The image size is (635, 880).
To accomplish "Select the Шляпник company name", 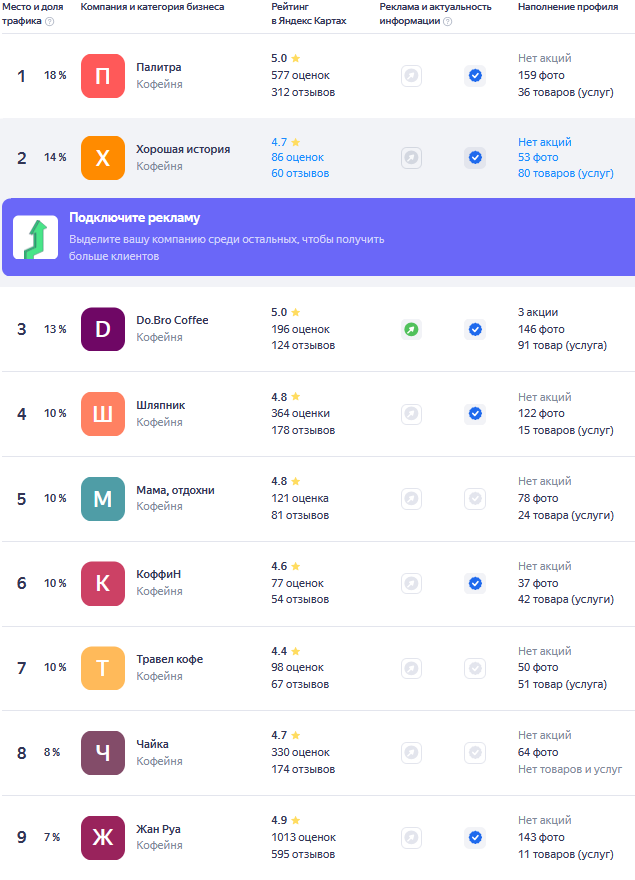I will (161, 405).
